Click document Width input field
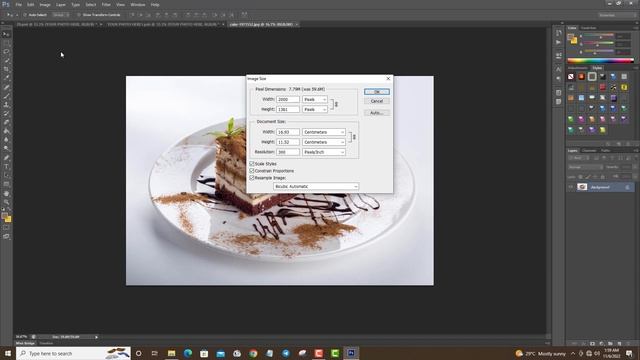 coord(288,132)
